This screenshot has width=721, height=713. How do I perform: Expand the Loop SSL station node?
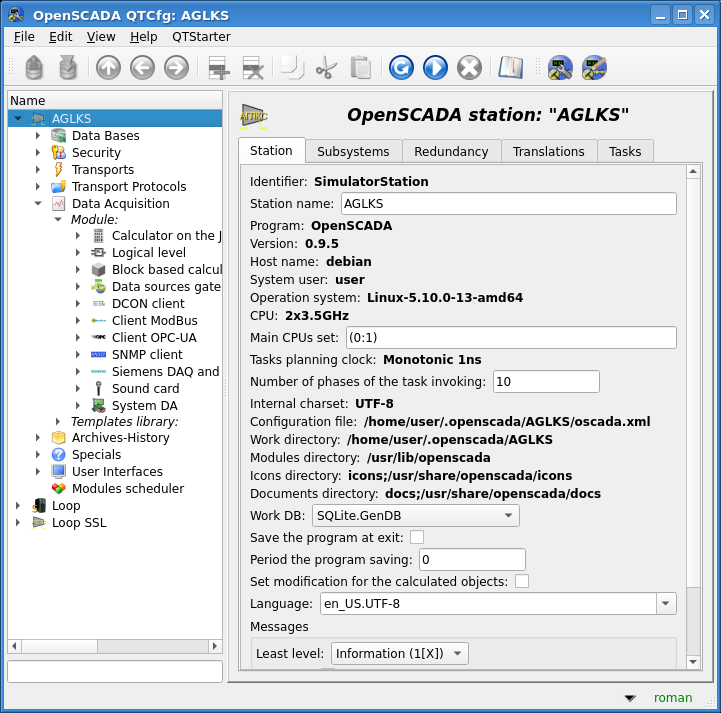tap(18, 522)
